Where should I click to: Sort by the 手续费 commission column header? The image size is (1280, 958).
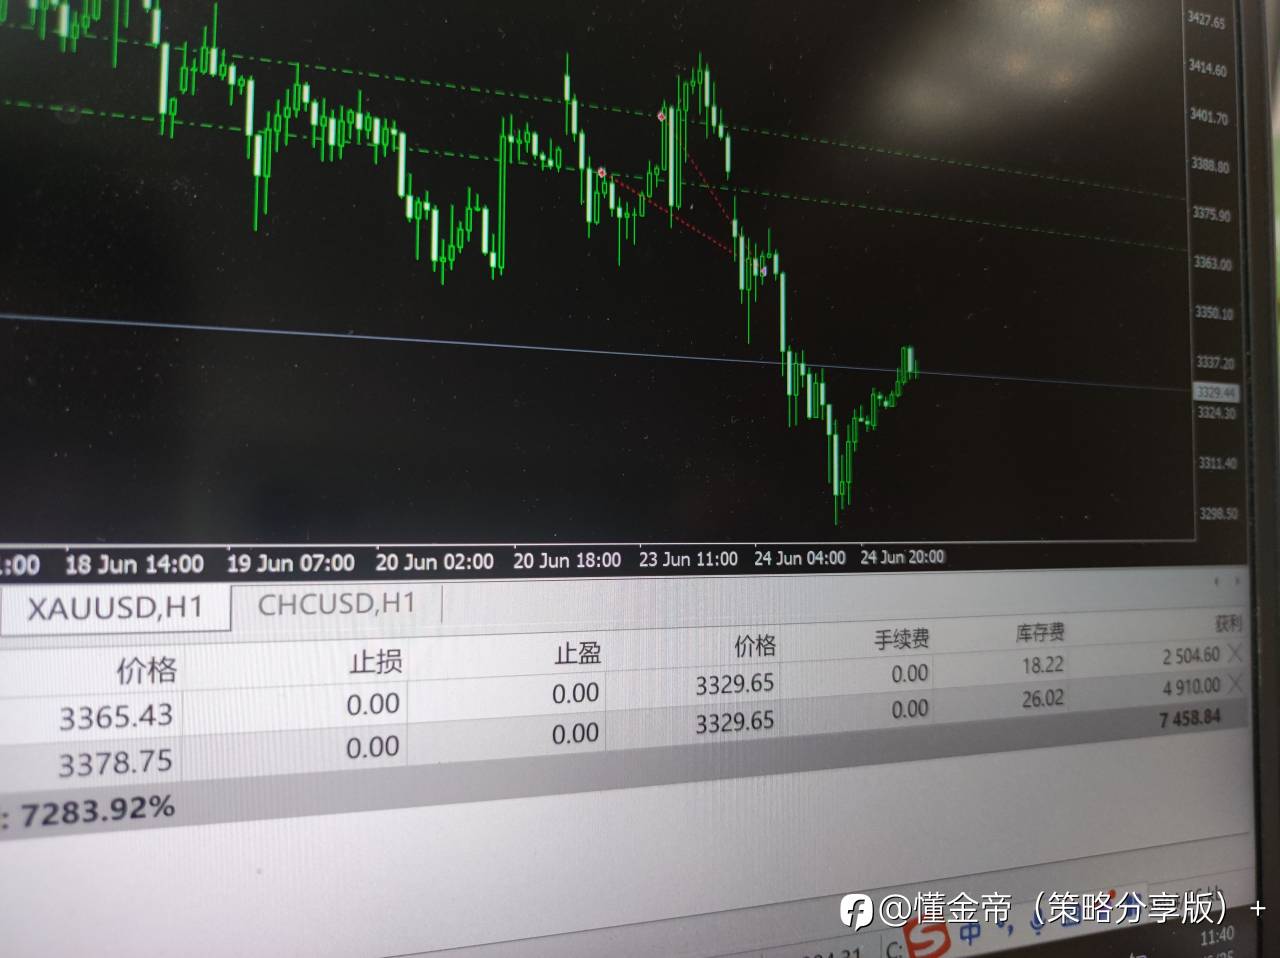point(902,639)
